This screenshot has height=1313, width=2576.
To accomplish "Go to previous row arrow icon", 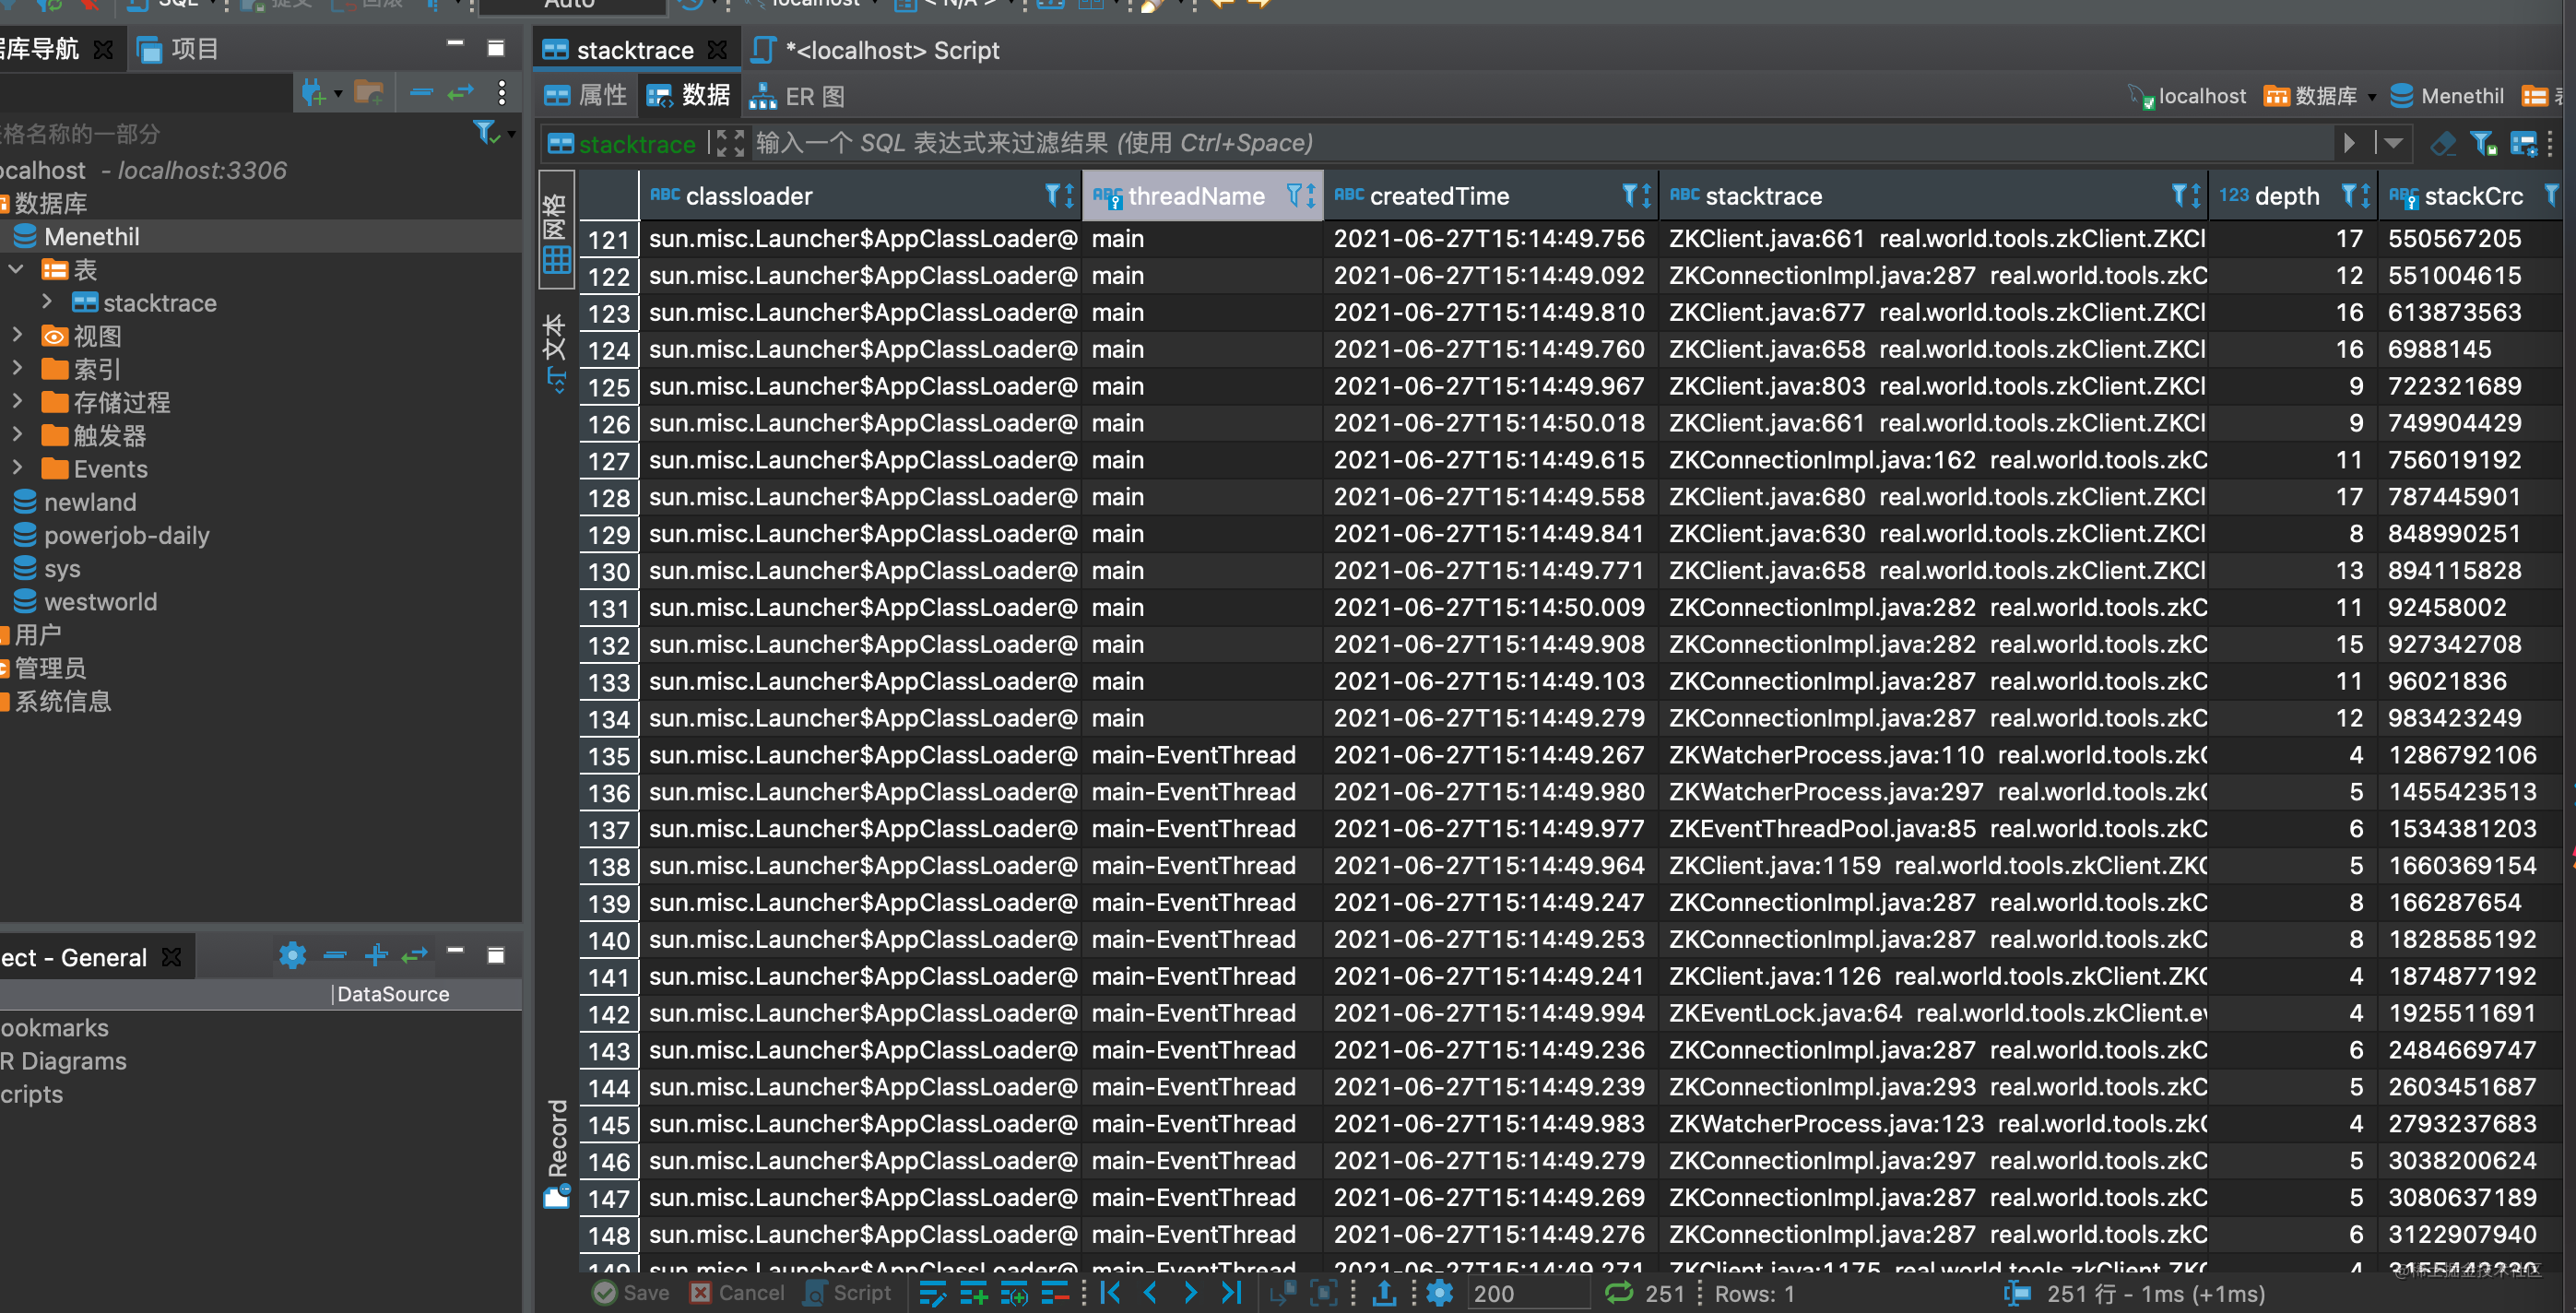I will pos(1151,1293).
